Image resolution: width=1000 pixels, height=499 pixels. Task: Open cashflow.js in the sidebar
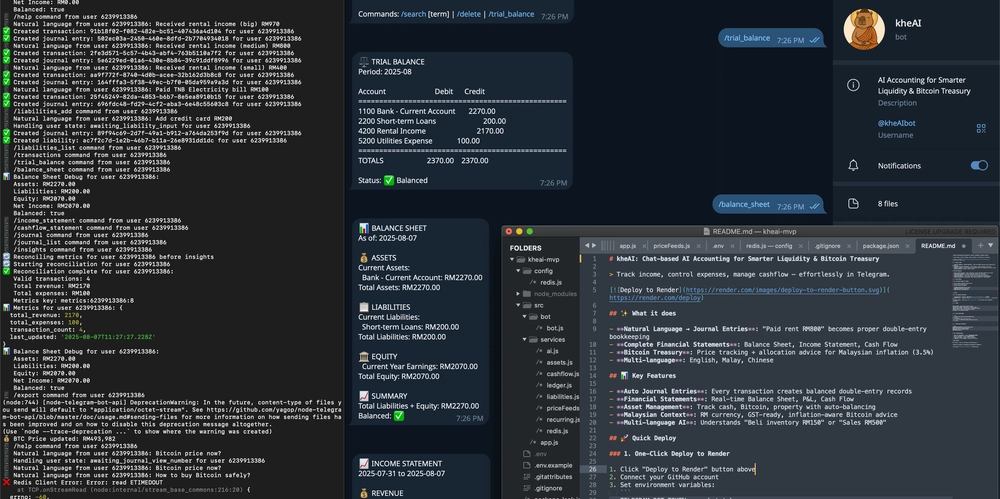(562, 374)
